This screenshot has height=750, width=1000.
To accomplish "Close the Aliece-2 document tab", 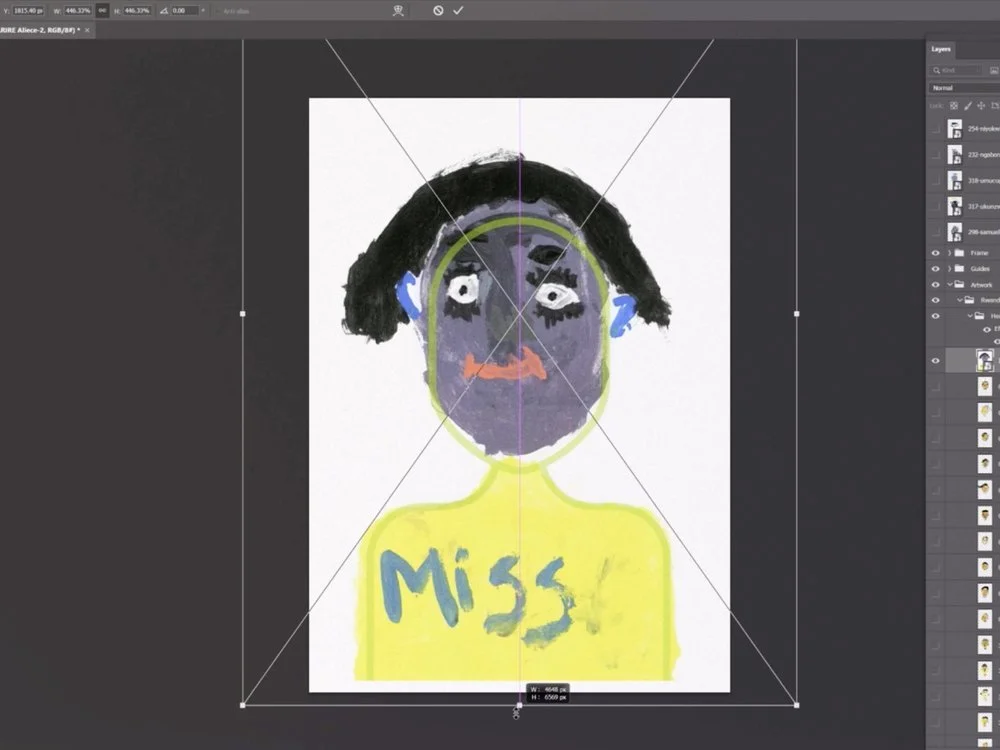I will click(x=87, y=30).
